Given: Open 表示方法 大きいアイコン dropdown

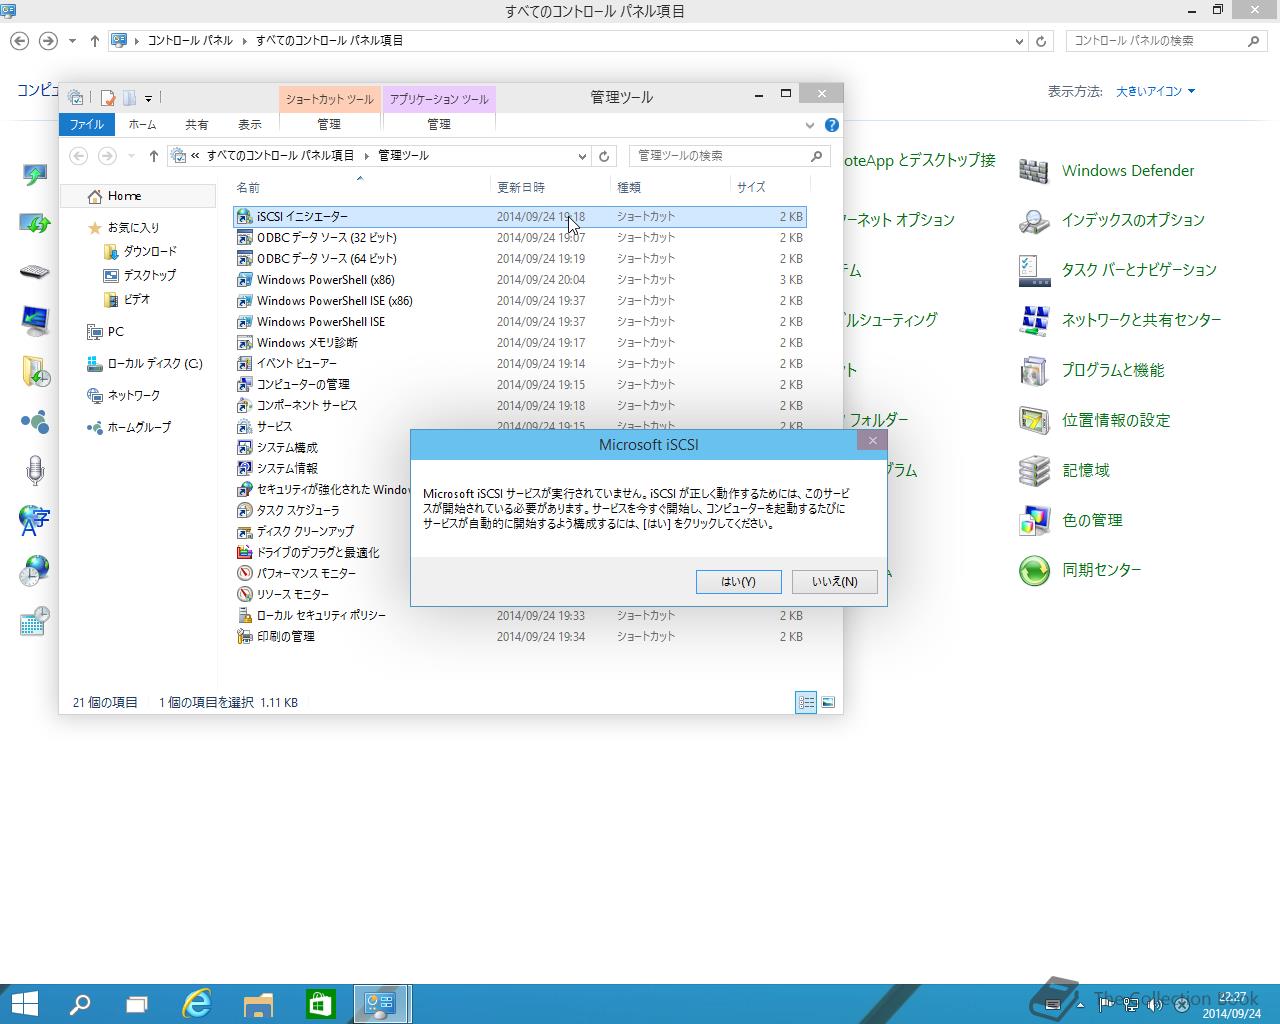Looking at the screenshot, I should coord(1155,91).
